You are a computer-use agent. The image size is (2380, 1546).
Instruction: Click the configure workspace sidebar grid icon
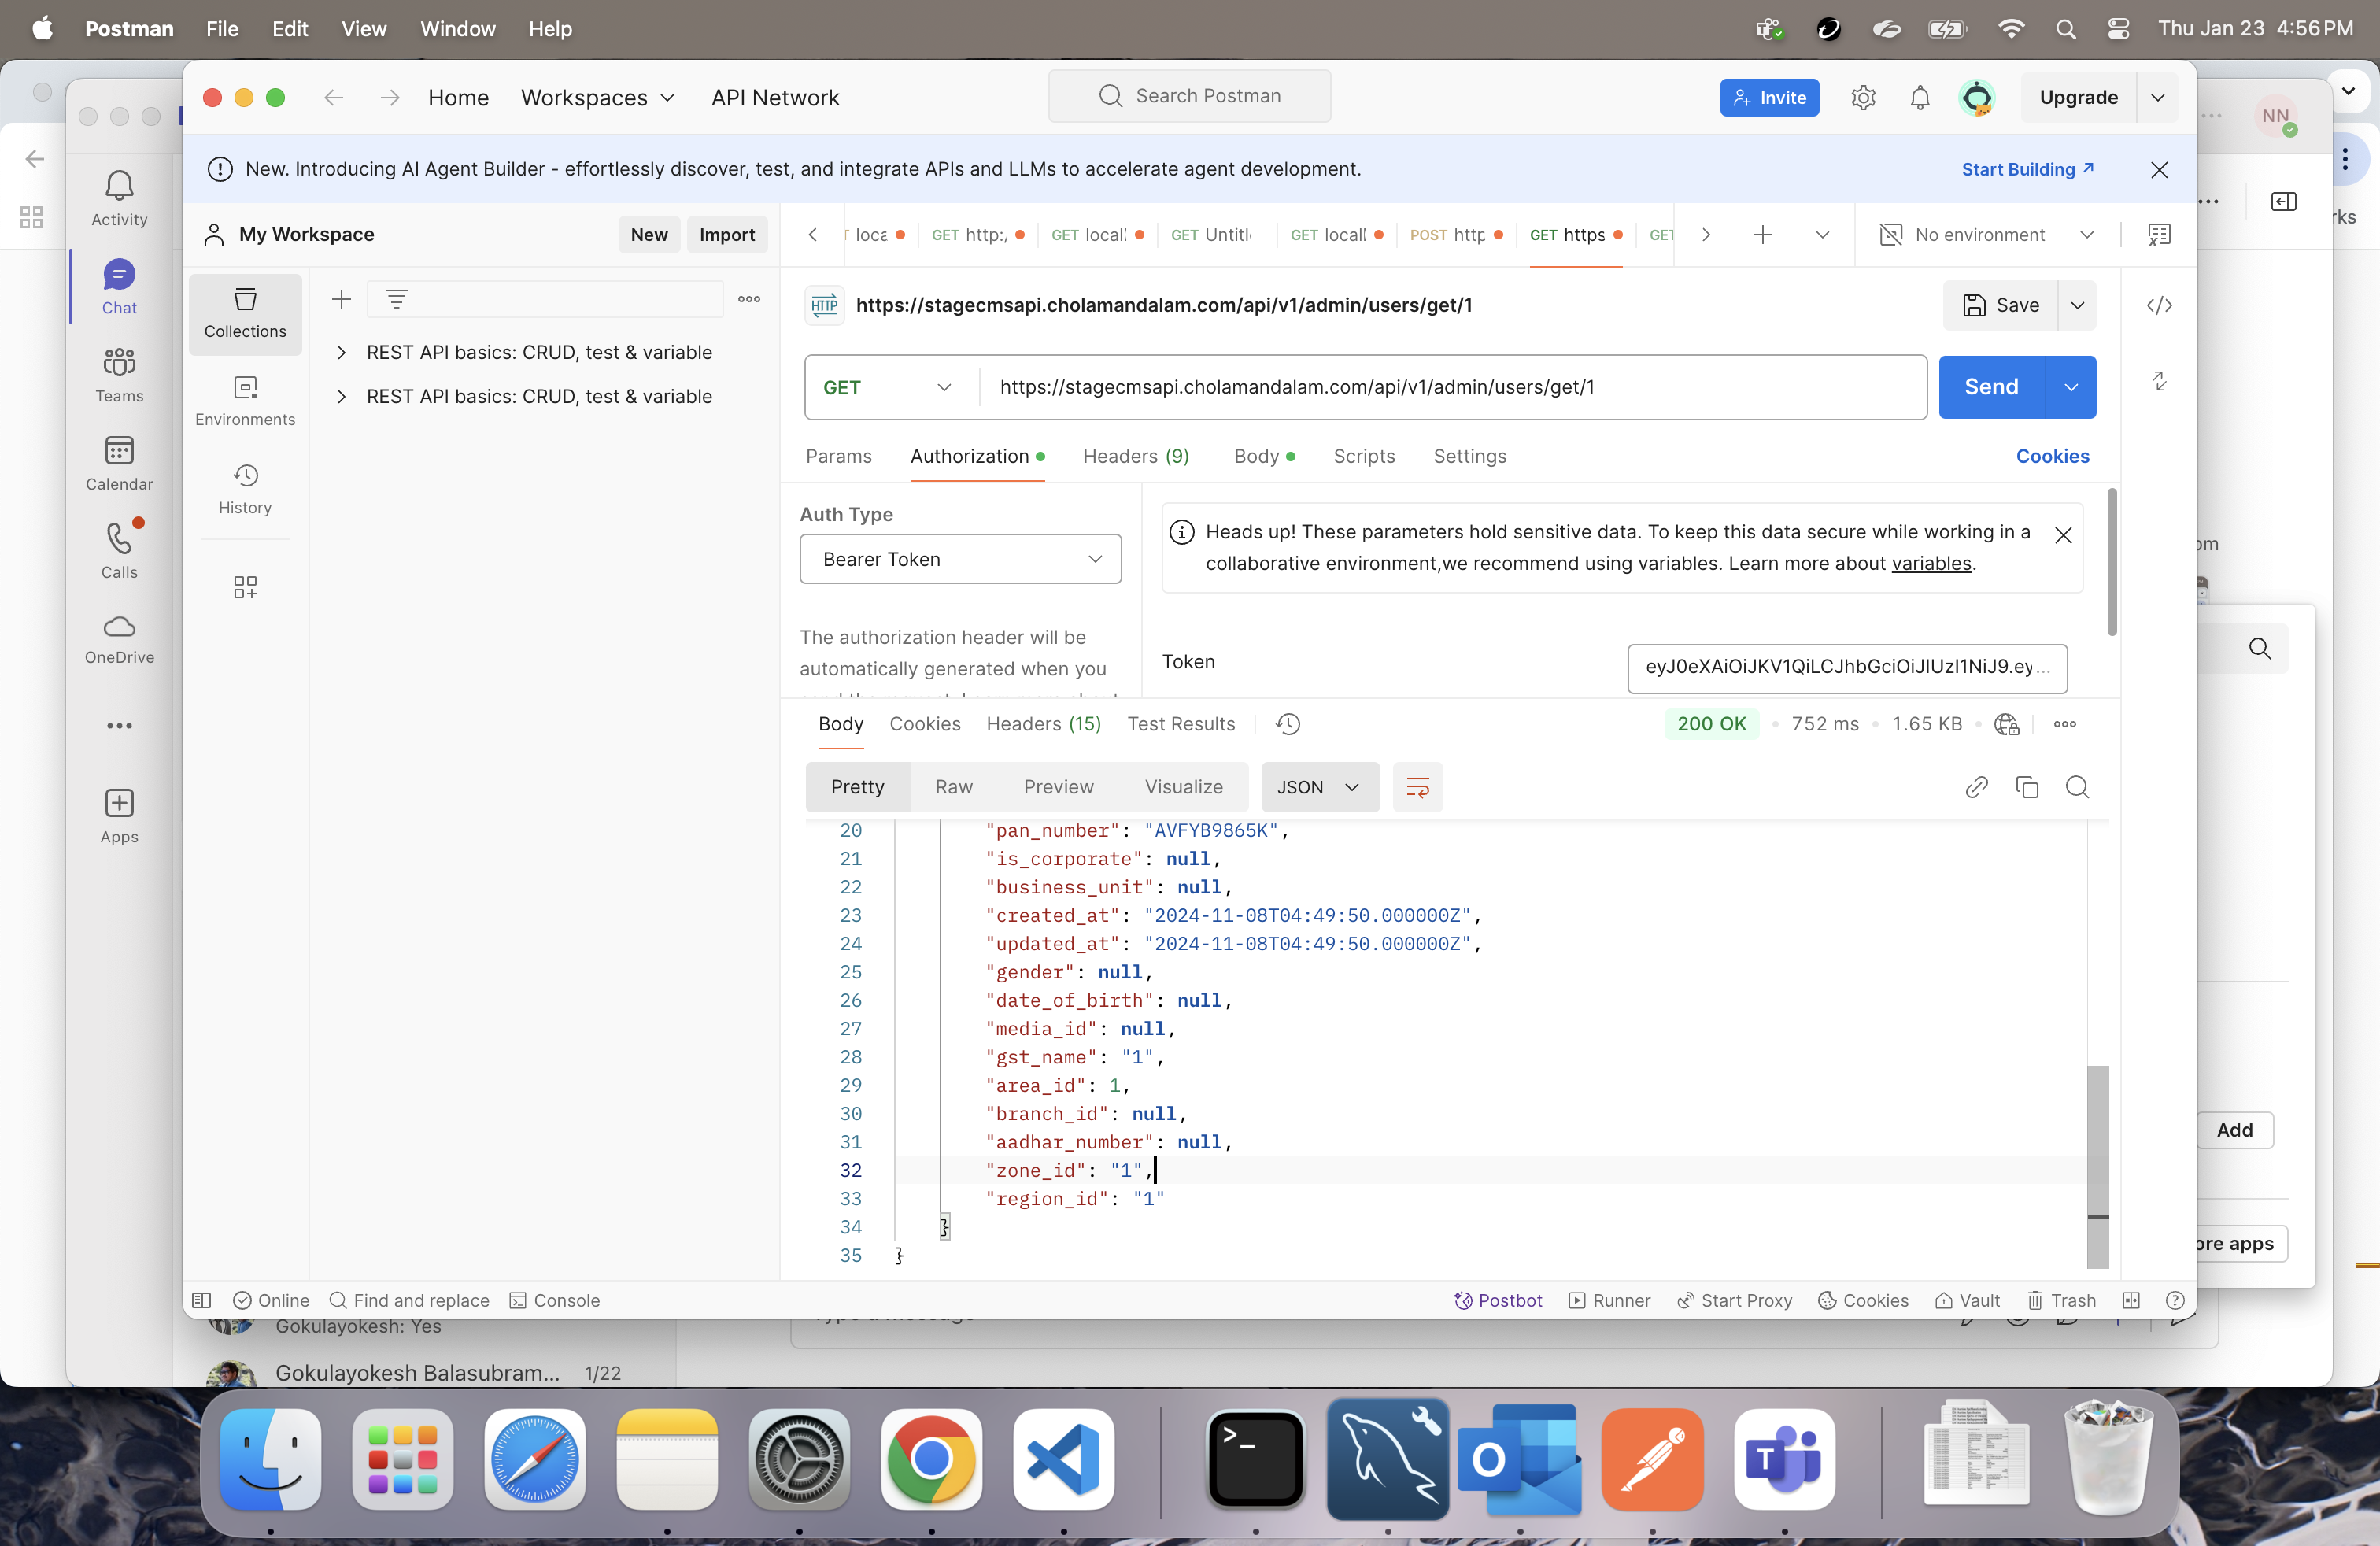[x=245, y=587]
